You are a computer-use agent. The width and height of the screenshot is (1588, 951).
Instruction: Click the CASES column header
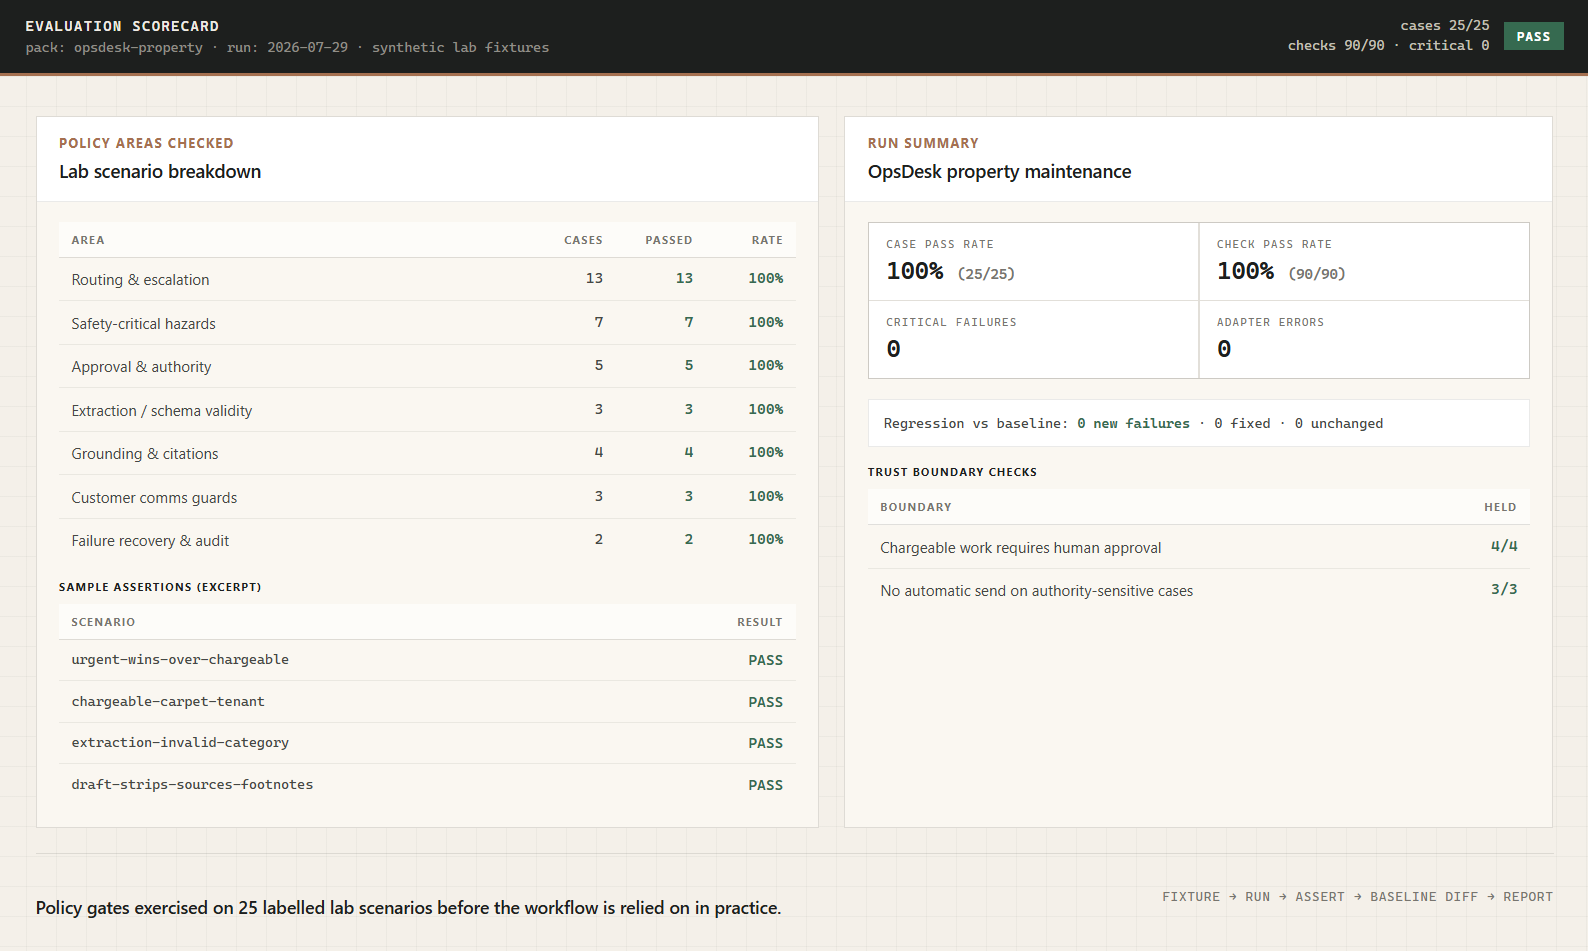pyautogui.click(x=583, y=240)
